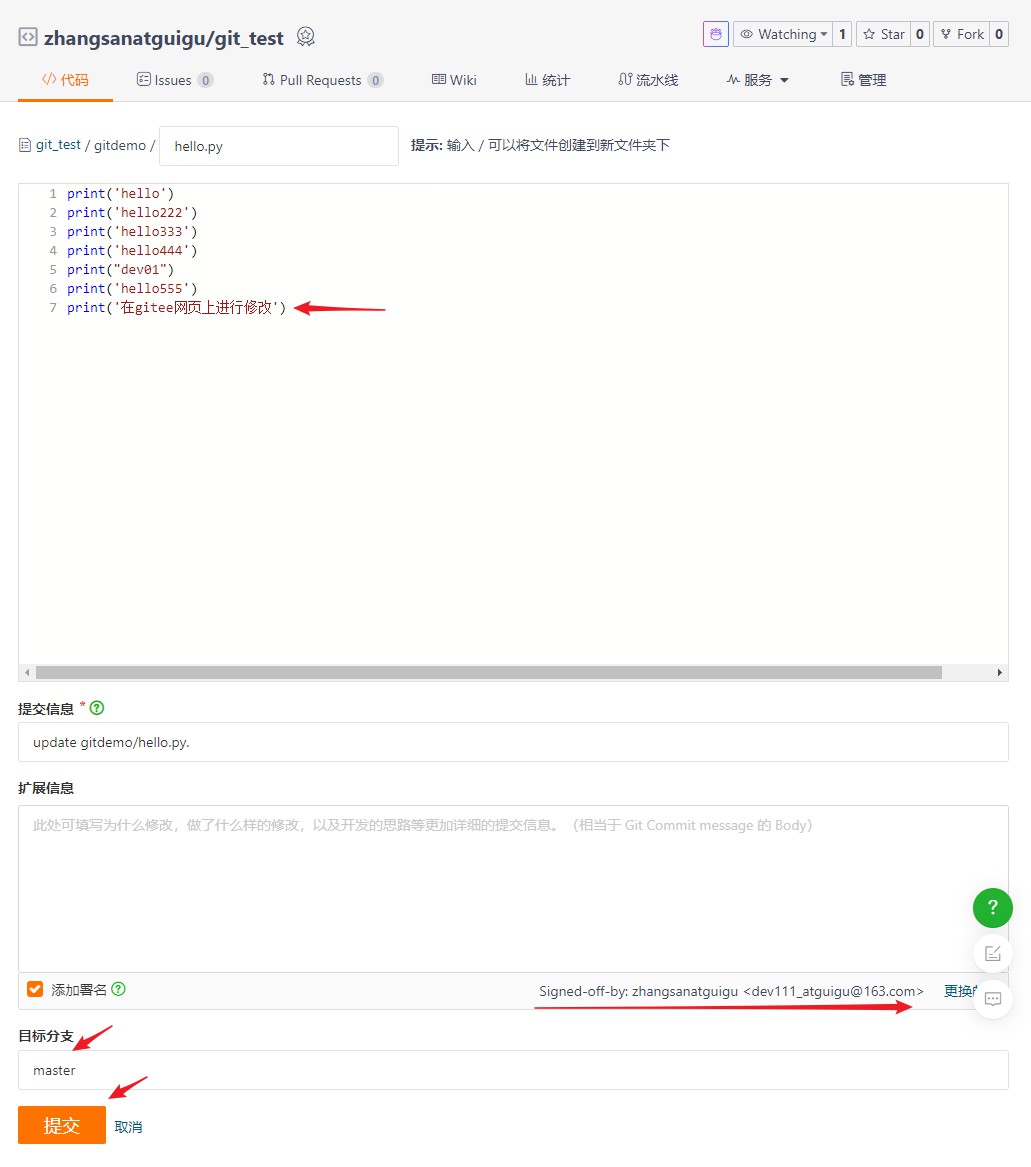Click the fork count number

pyautogui.click(x=999, y=34)
